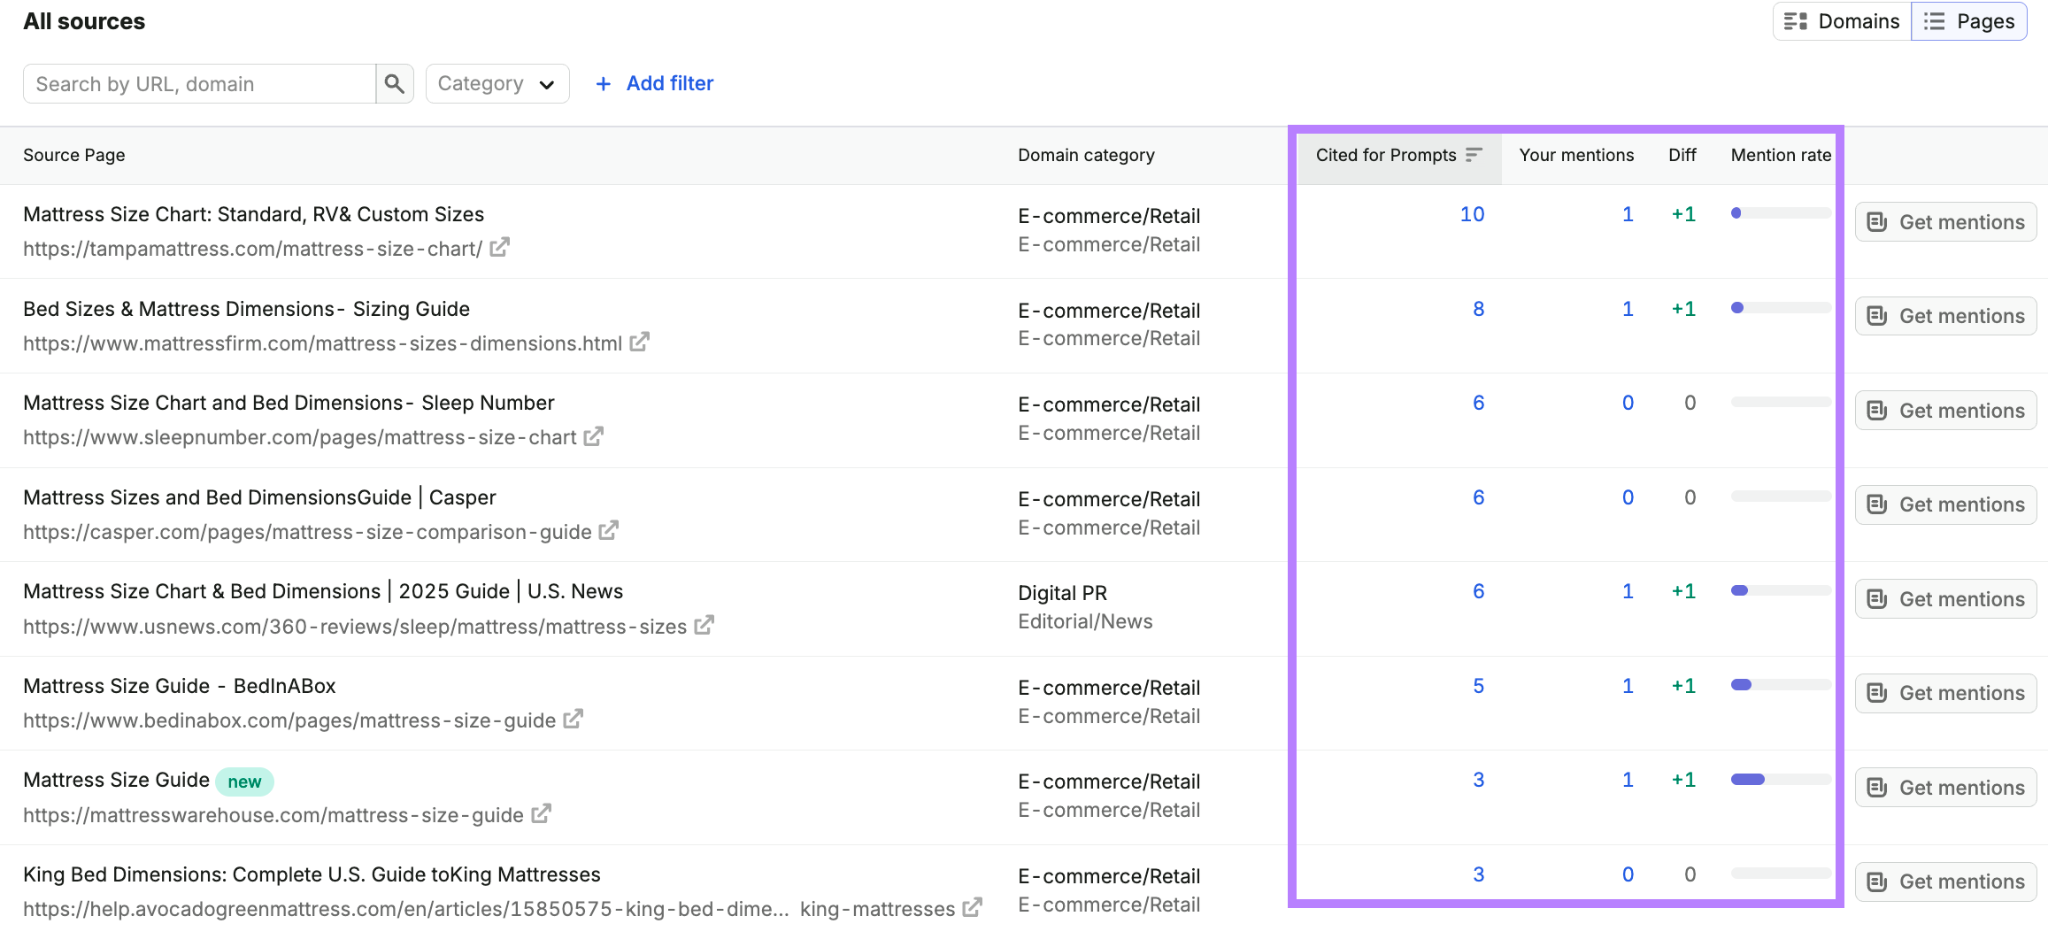This screenshot has width=2048, height=926.
Task: Get mentions for Tampa Mattress size chart row
Action: pos(1946,222)
